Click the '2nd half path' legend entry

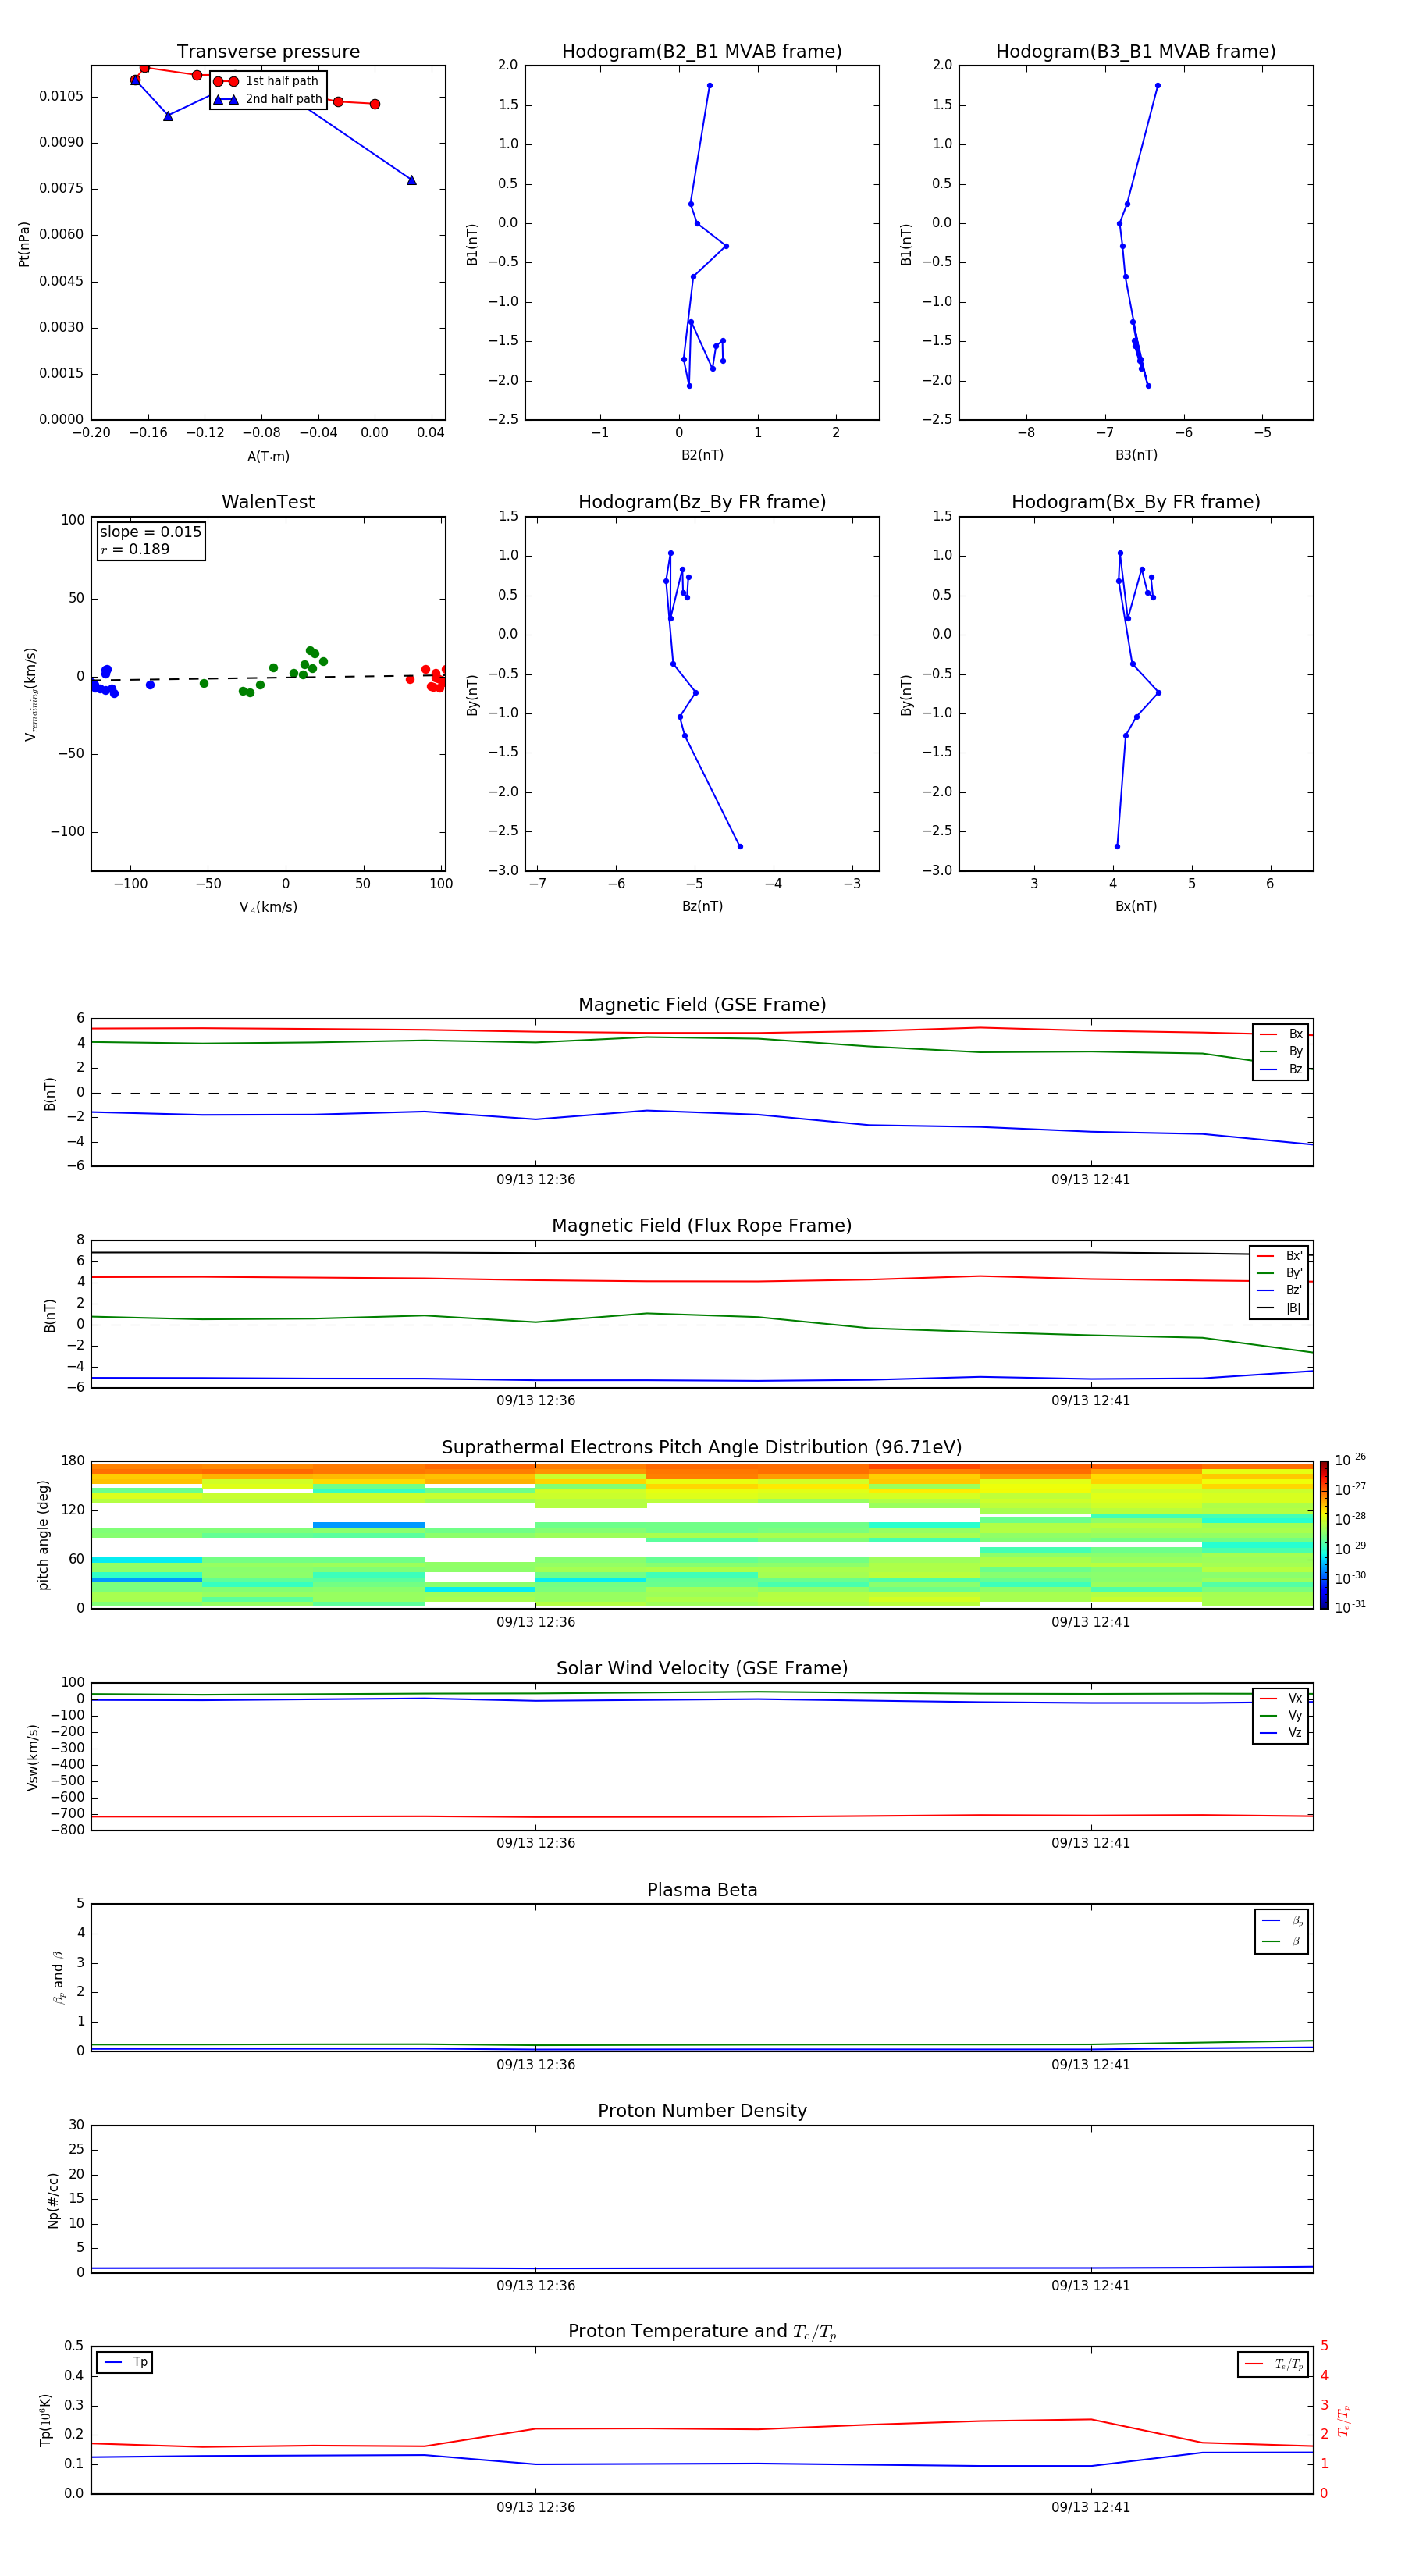point(268,99)
